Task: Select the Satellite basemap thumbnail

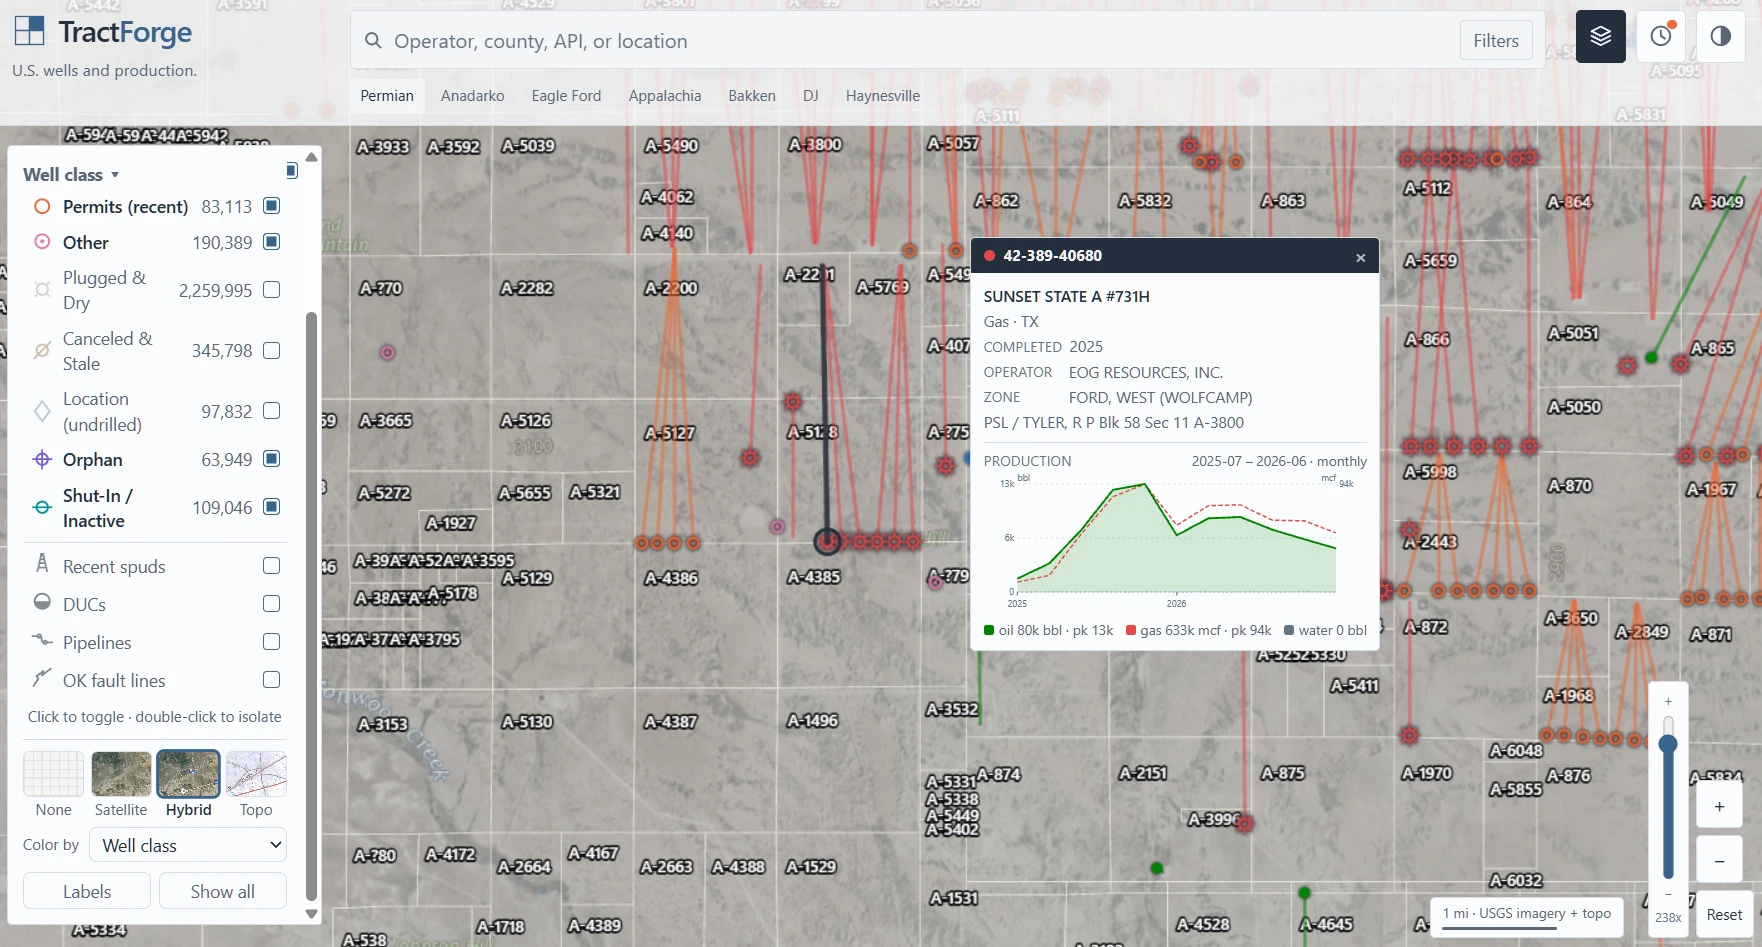Action: [121, 775]
